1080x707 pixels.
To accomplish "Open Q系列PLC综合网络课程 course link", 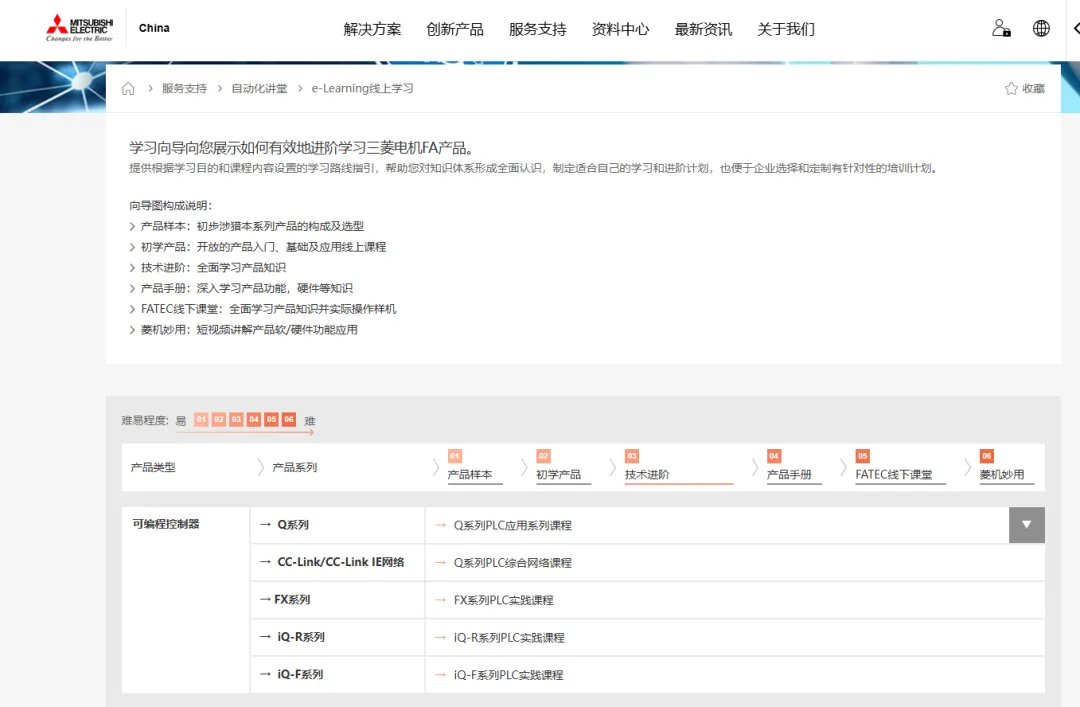I will pos(512,562).
